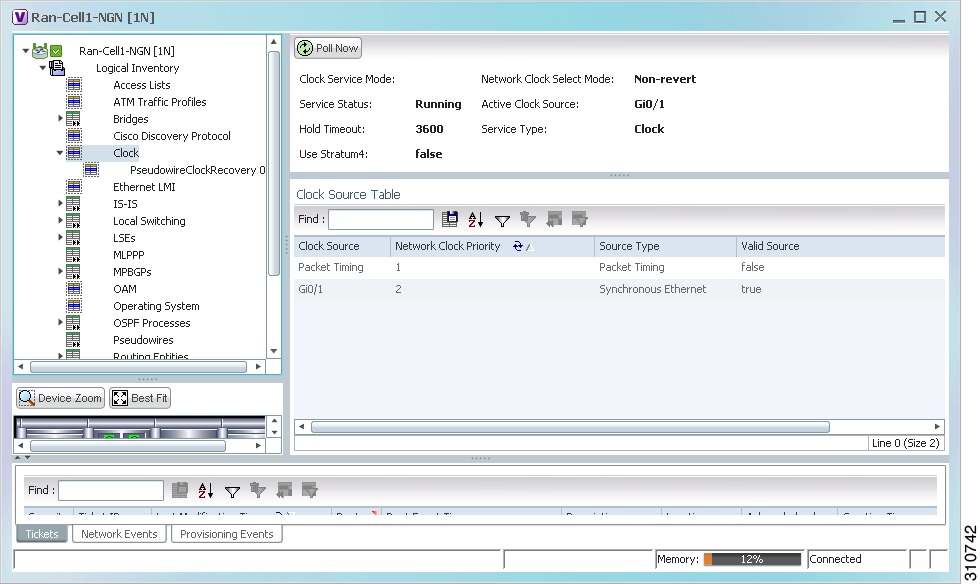The image size is (980, 584).
Task: Click the Operating System node icon
Action: click(x=74, y=306)
